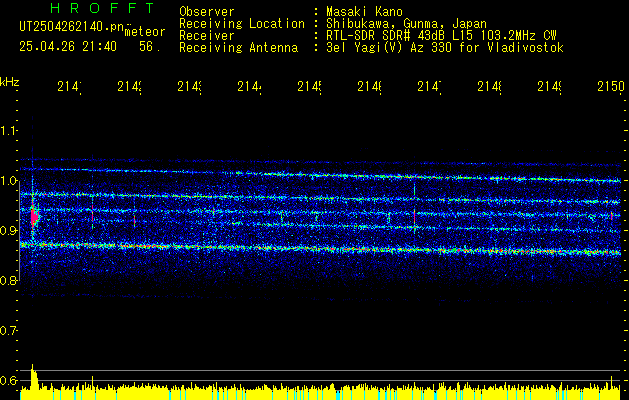
Task: Click the 2145 time axis label
Action: (309, 86)
